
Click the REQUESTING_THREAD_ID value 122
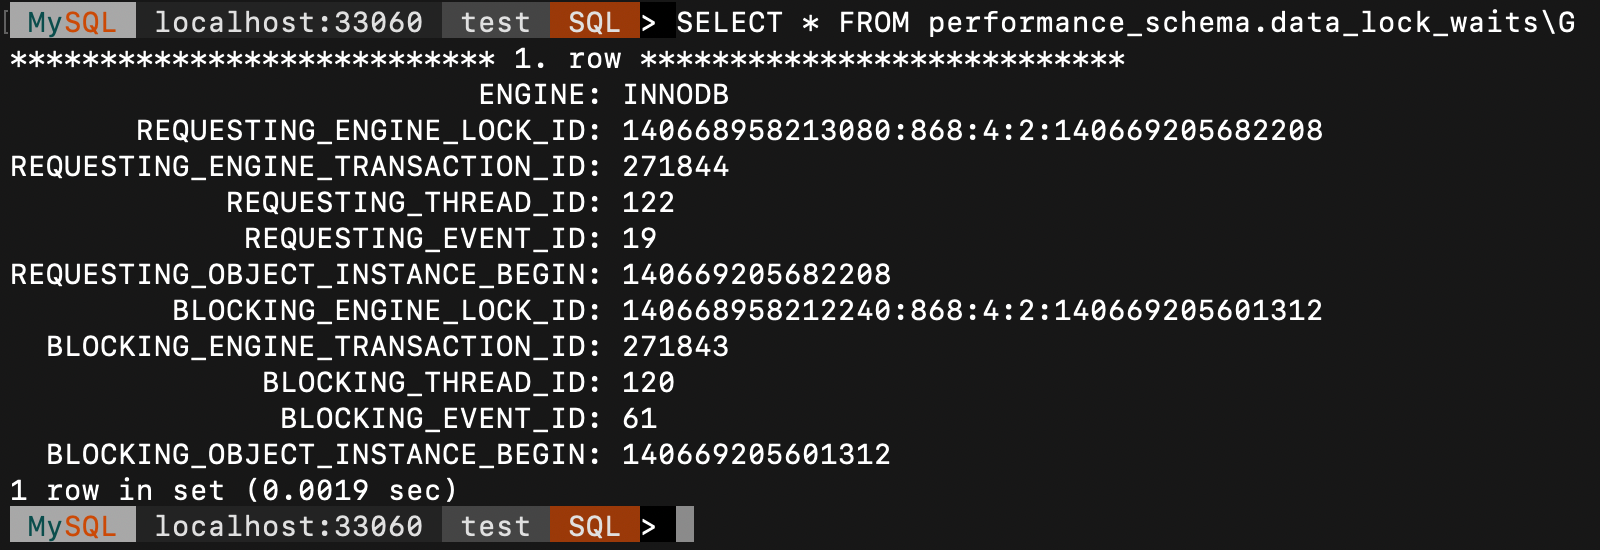pos(648,203)
